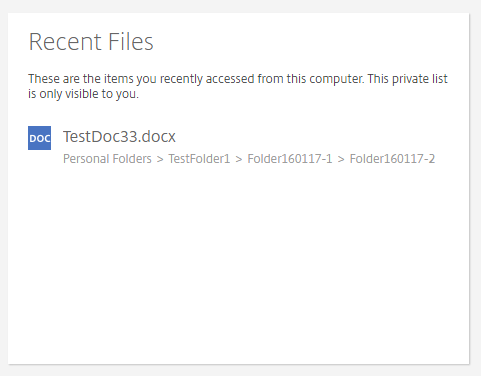The width and height of the screenshot is (481, 376).
Task: Open TestFolder1 from the file path
Action: point(199,159)
